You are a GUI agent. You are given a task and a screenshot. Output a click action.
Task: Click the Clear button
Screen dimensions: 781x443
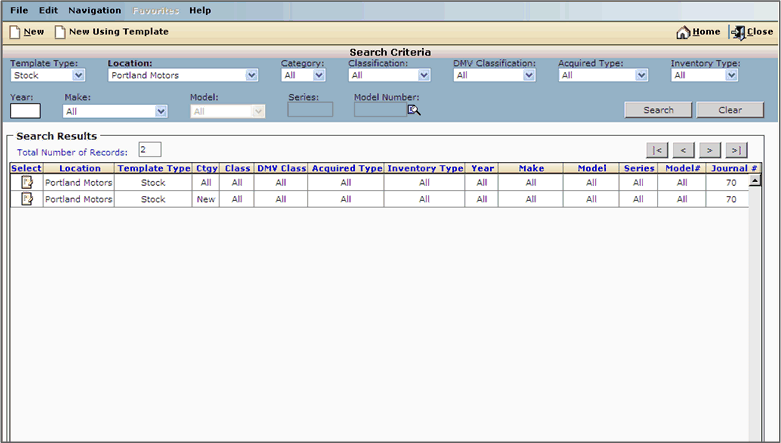click(730, 110)
